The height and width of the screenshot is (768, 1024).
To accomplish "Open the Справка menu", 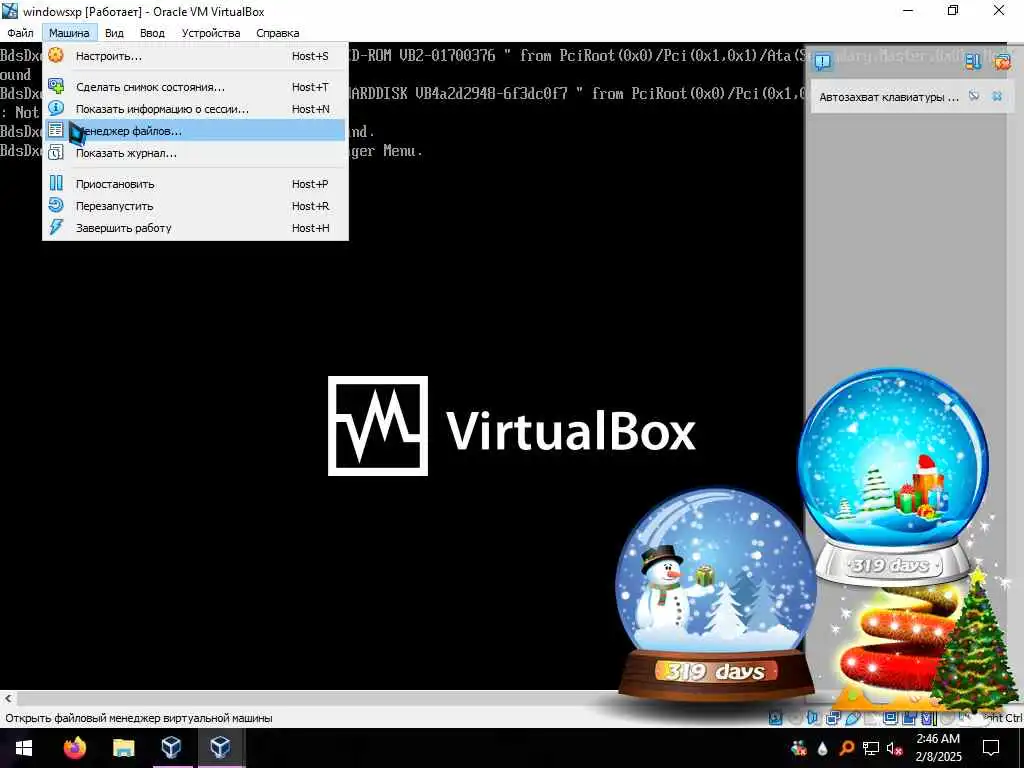I will point(278,33).
